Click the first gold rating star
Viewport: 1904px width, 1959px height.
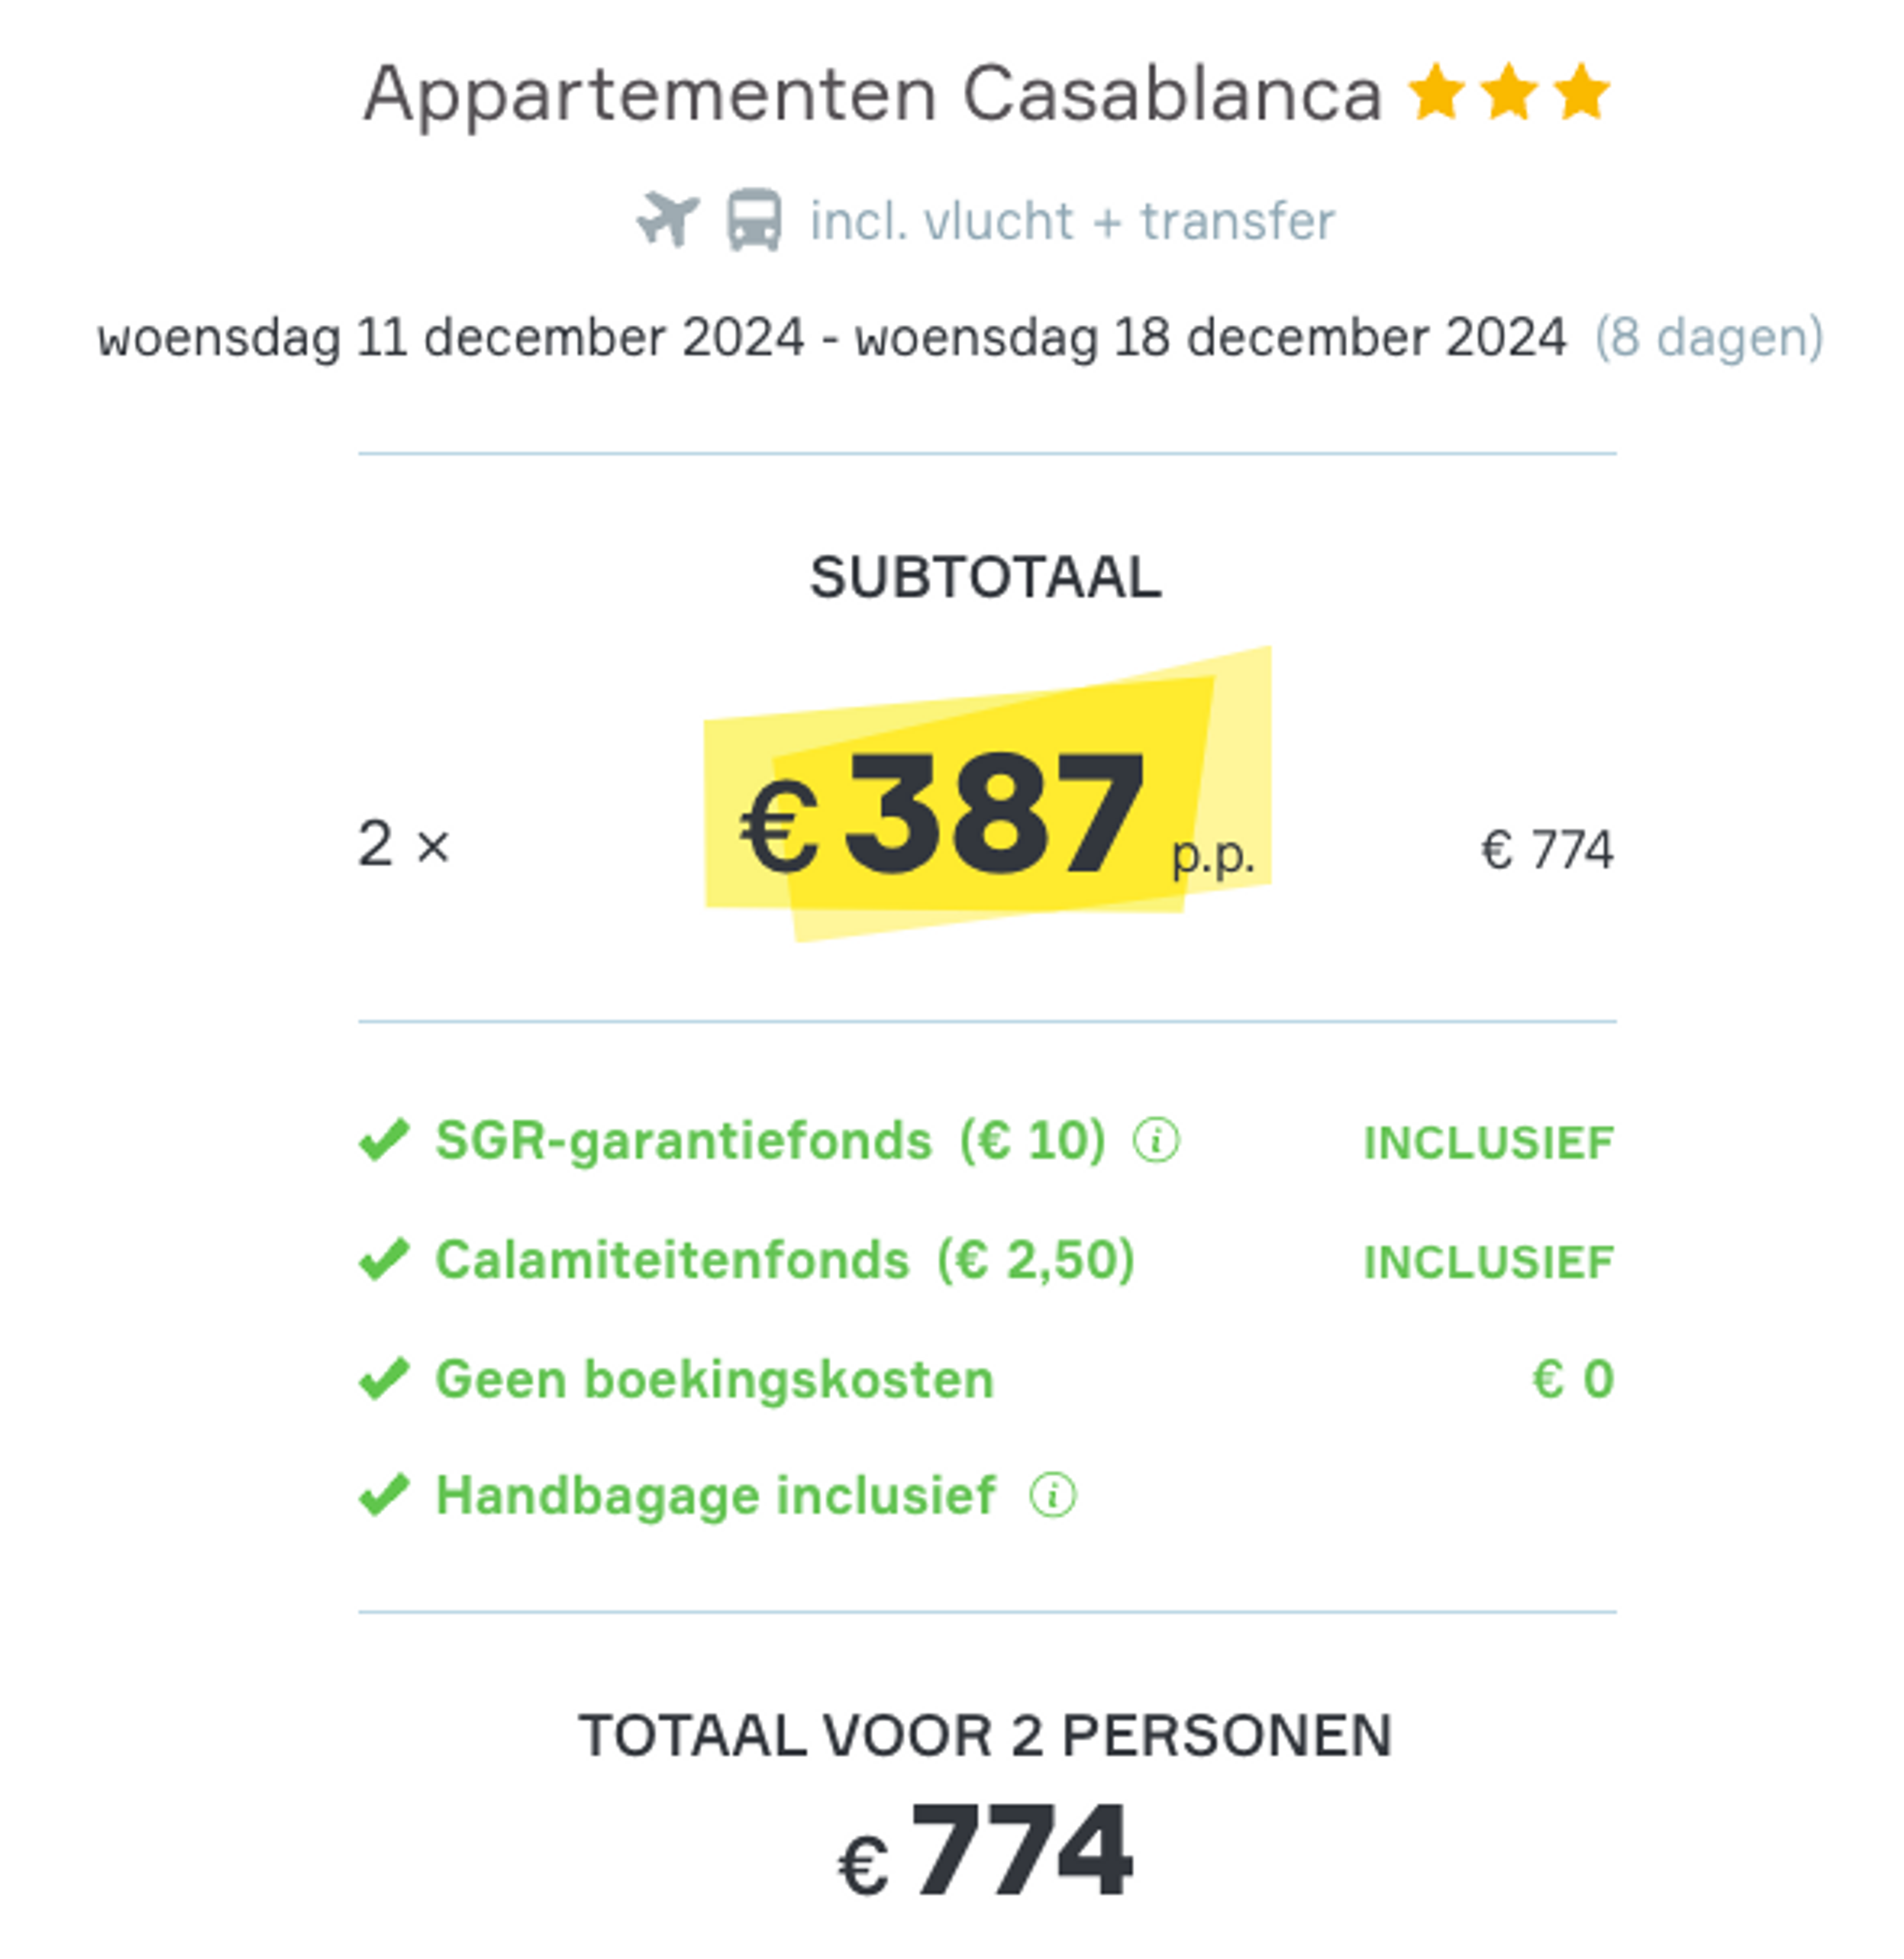(x=1436, y=92)
